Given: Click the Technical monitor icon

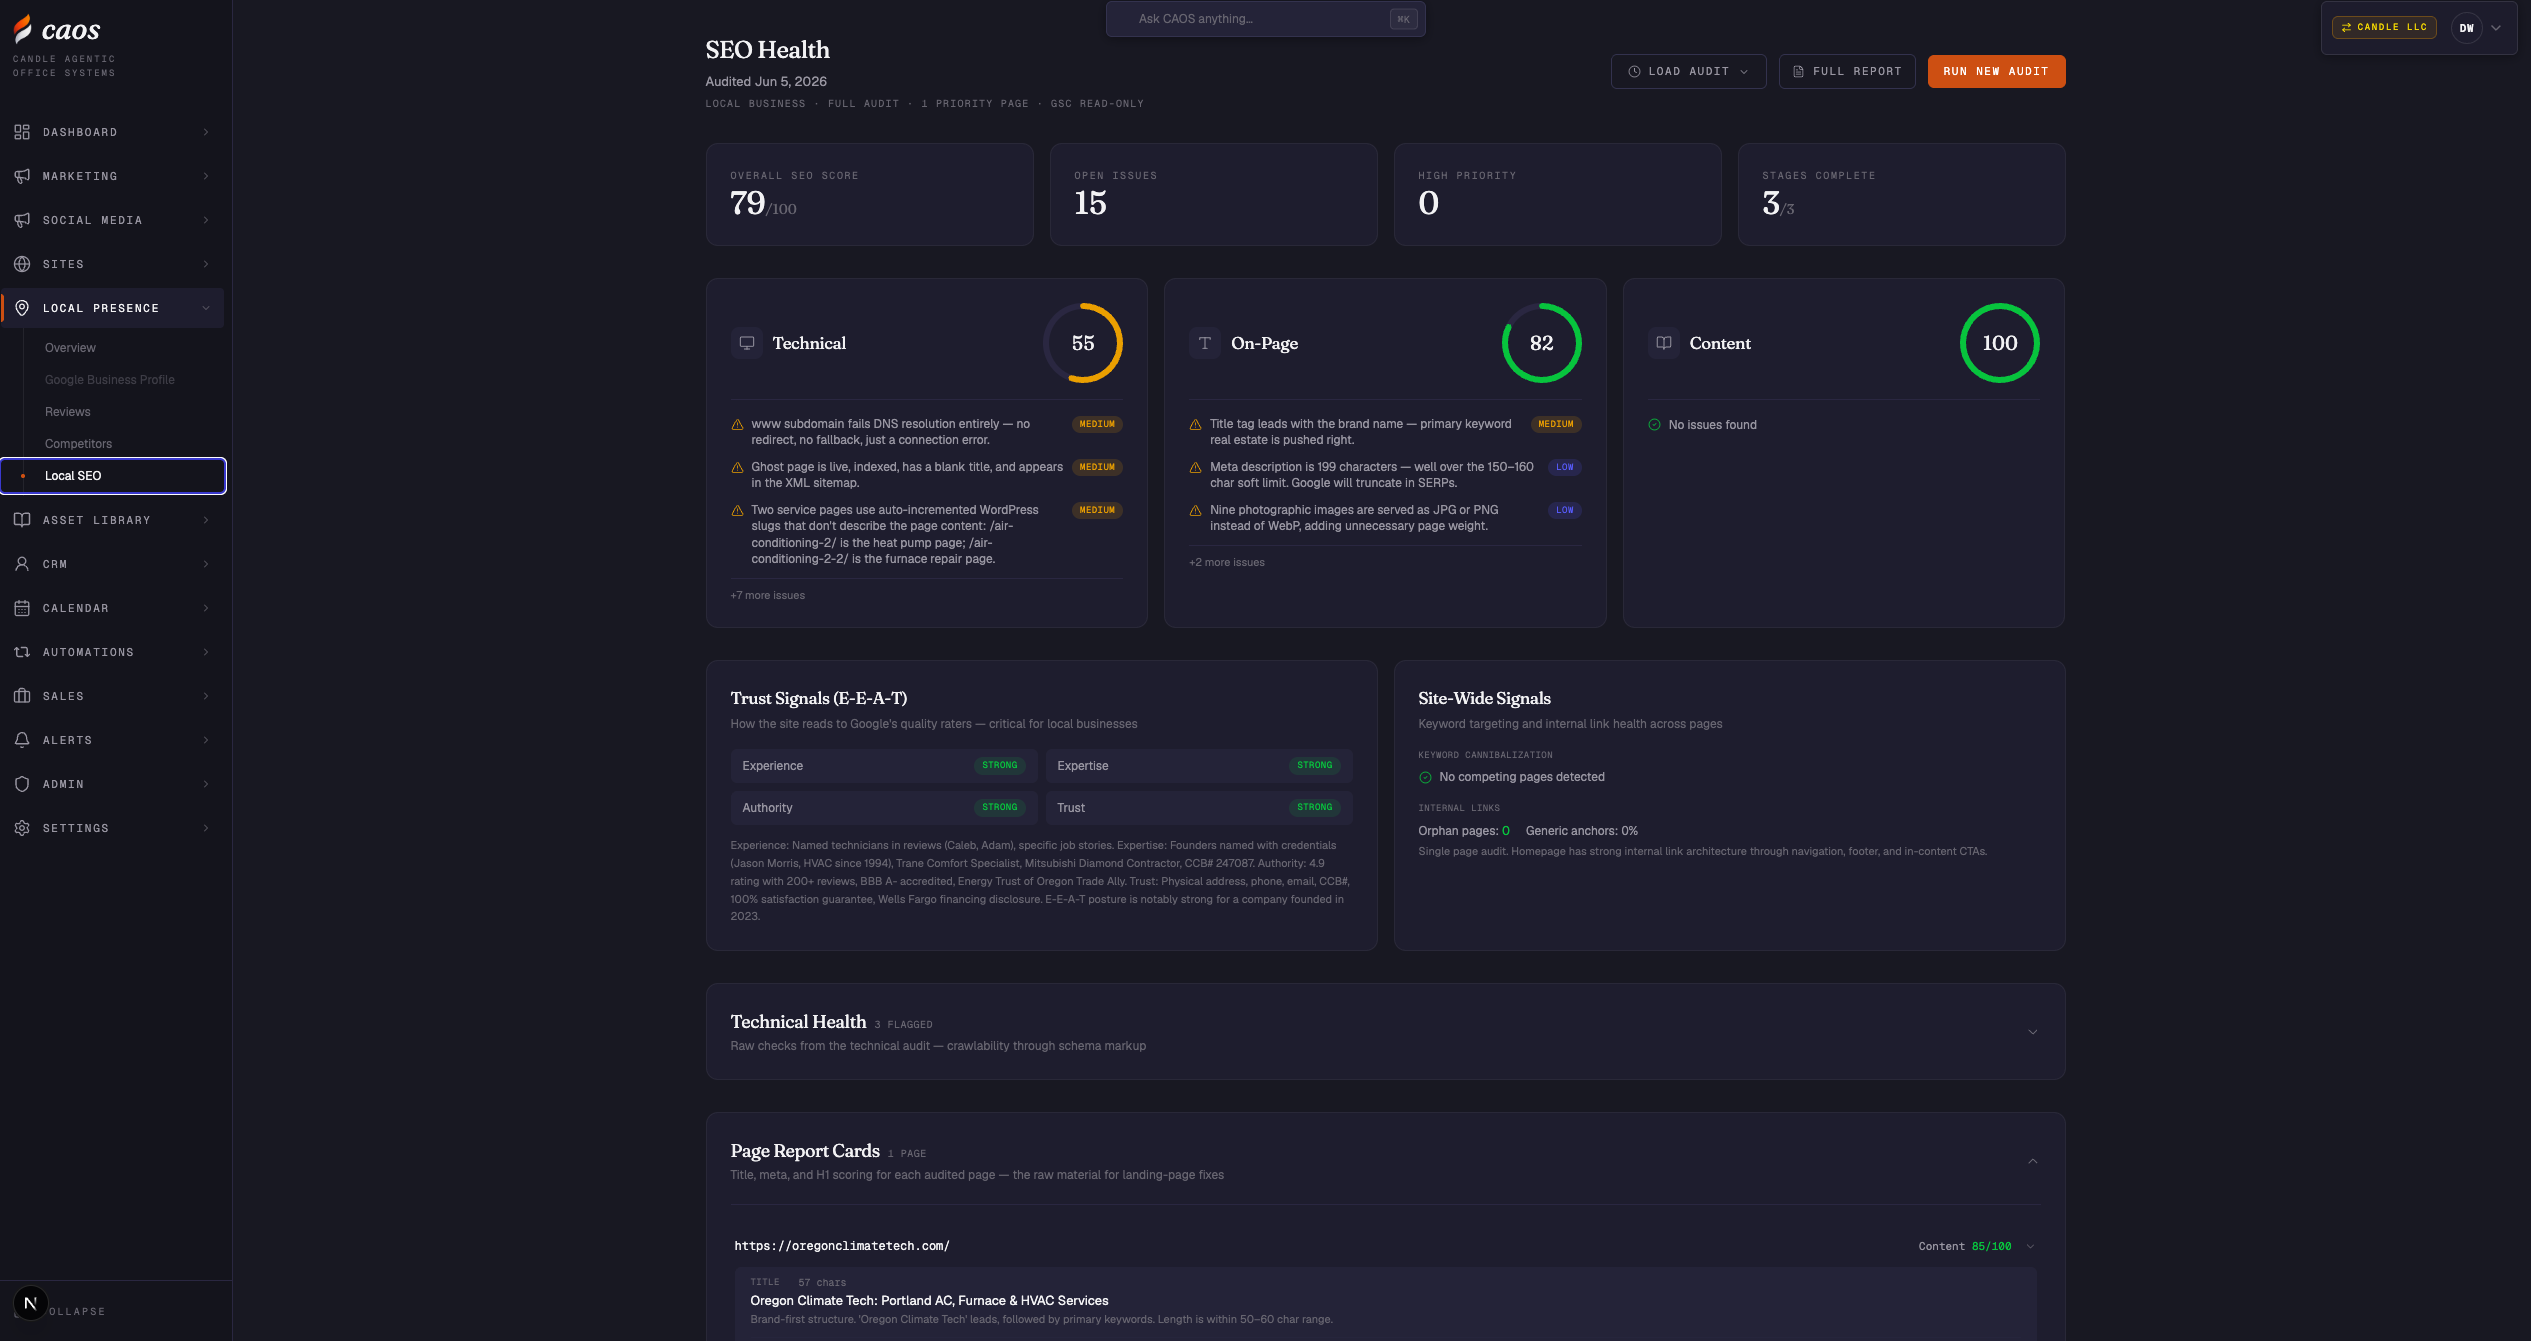Looking at the screenshot, I should (x=747, y=343).
